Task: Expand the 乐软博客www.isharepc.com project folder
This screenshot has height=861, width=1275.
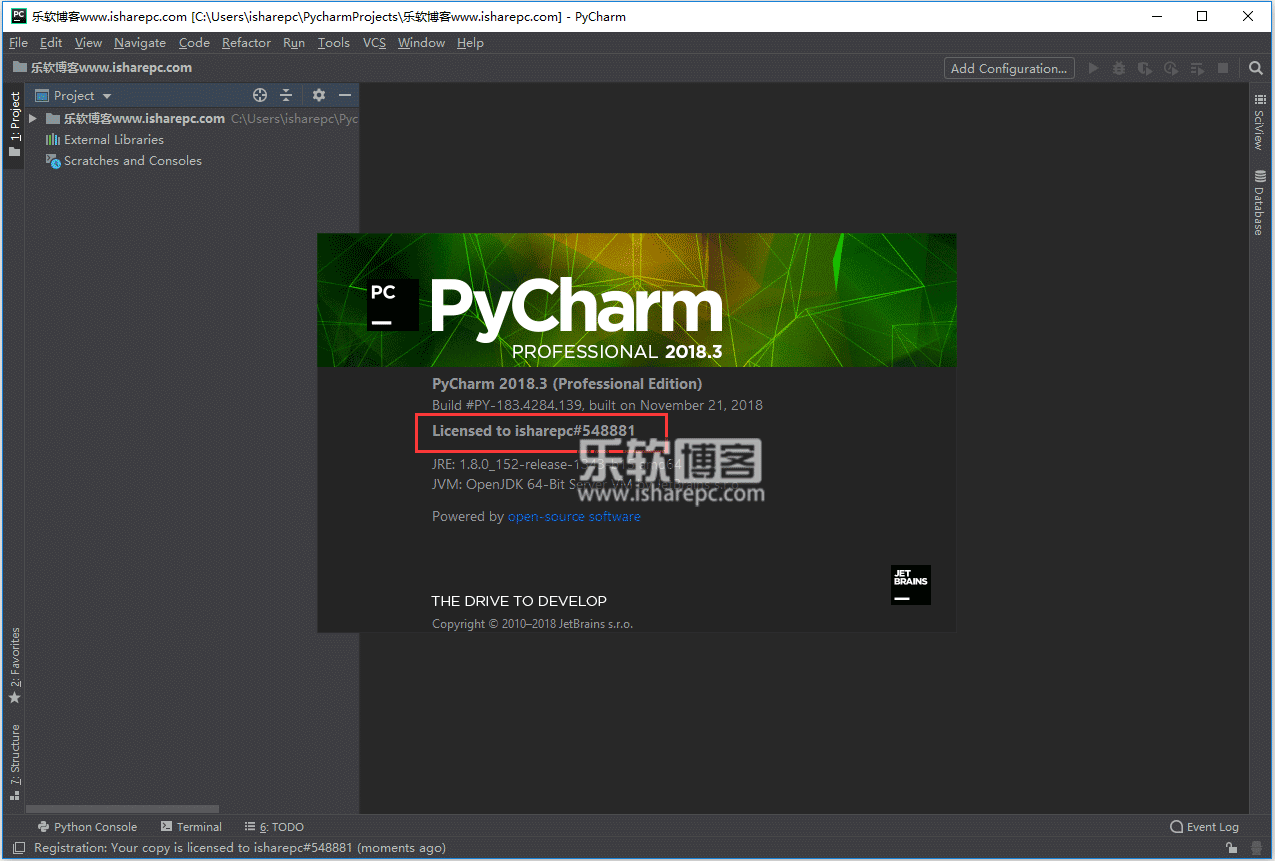Action: [33, 118]
